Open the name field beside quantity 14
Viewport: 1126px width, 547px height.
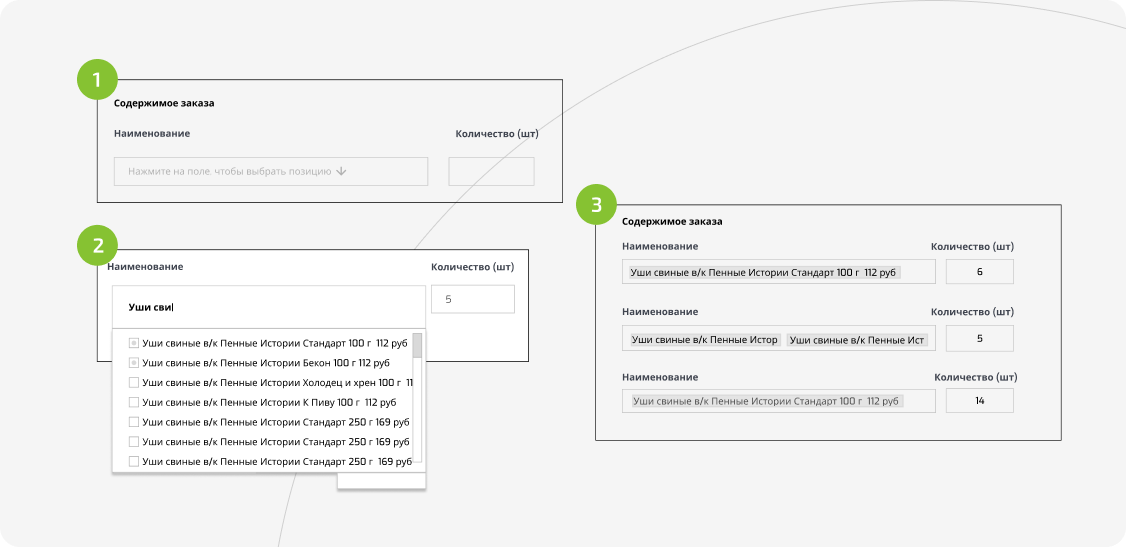click(x=779, y=401)
